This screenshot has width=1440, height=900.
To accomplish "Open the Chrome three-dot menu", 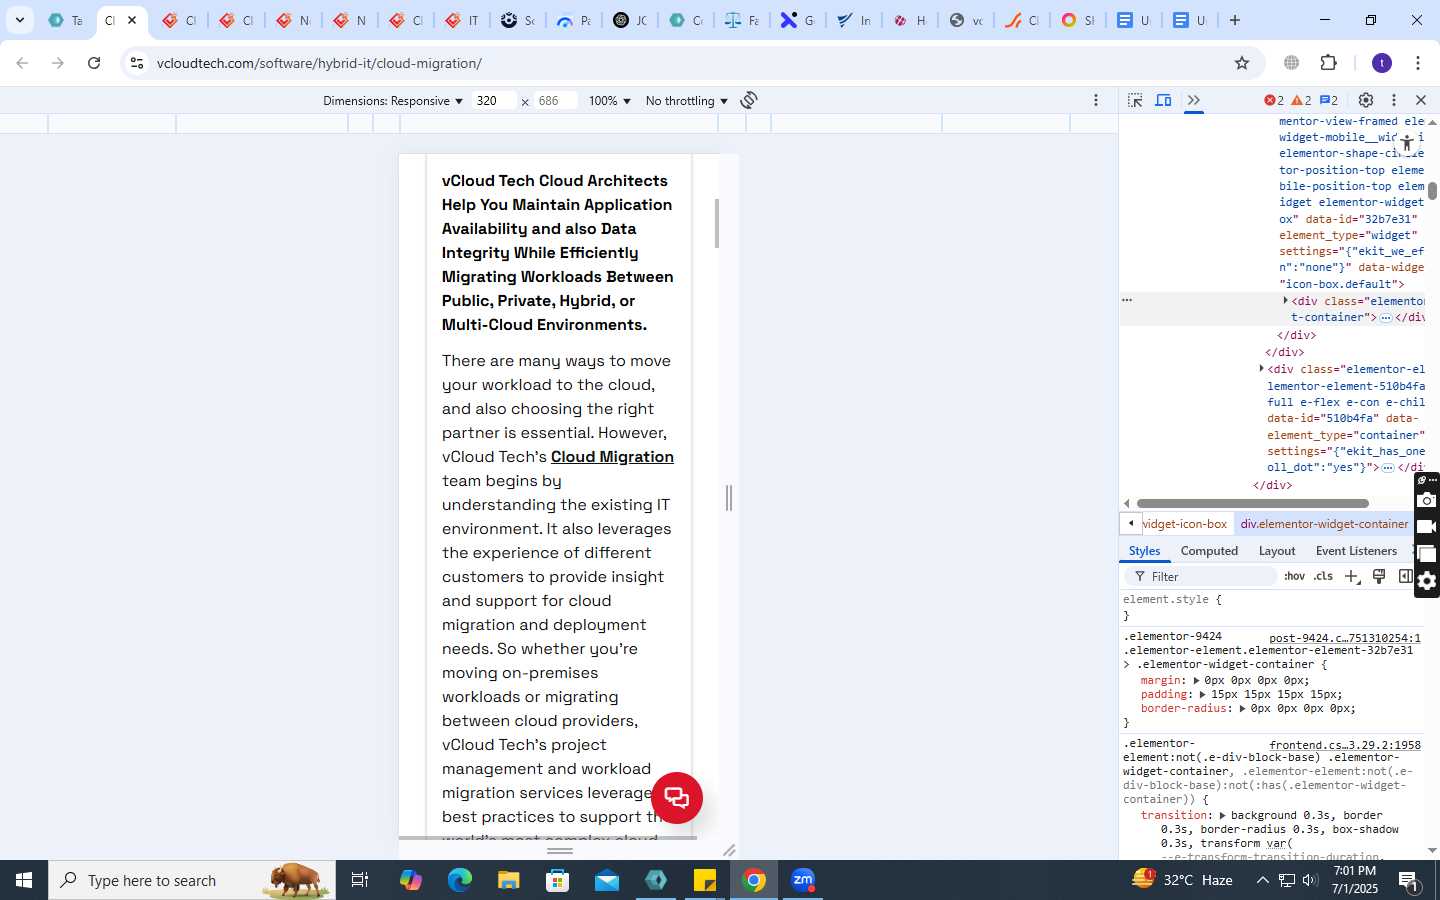I will click(1418, 63).
